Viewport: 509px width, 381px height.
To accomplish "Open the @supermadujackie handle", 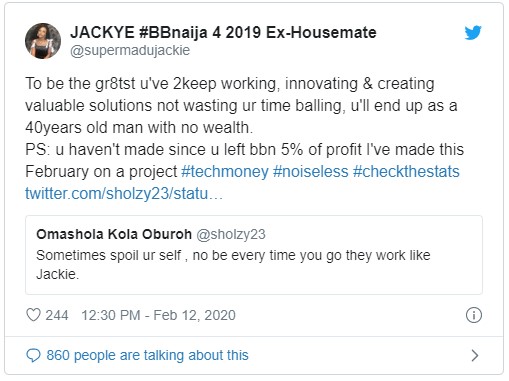I will pyautogui.click(x=130, y=50).
